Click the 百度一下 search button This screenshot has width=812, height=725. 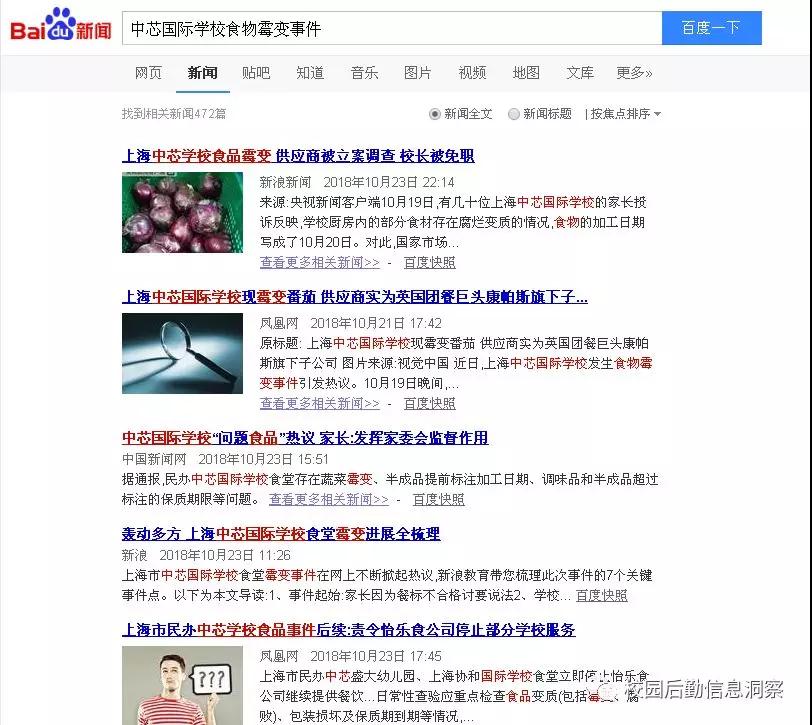712,27
